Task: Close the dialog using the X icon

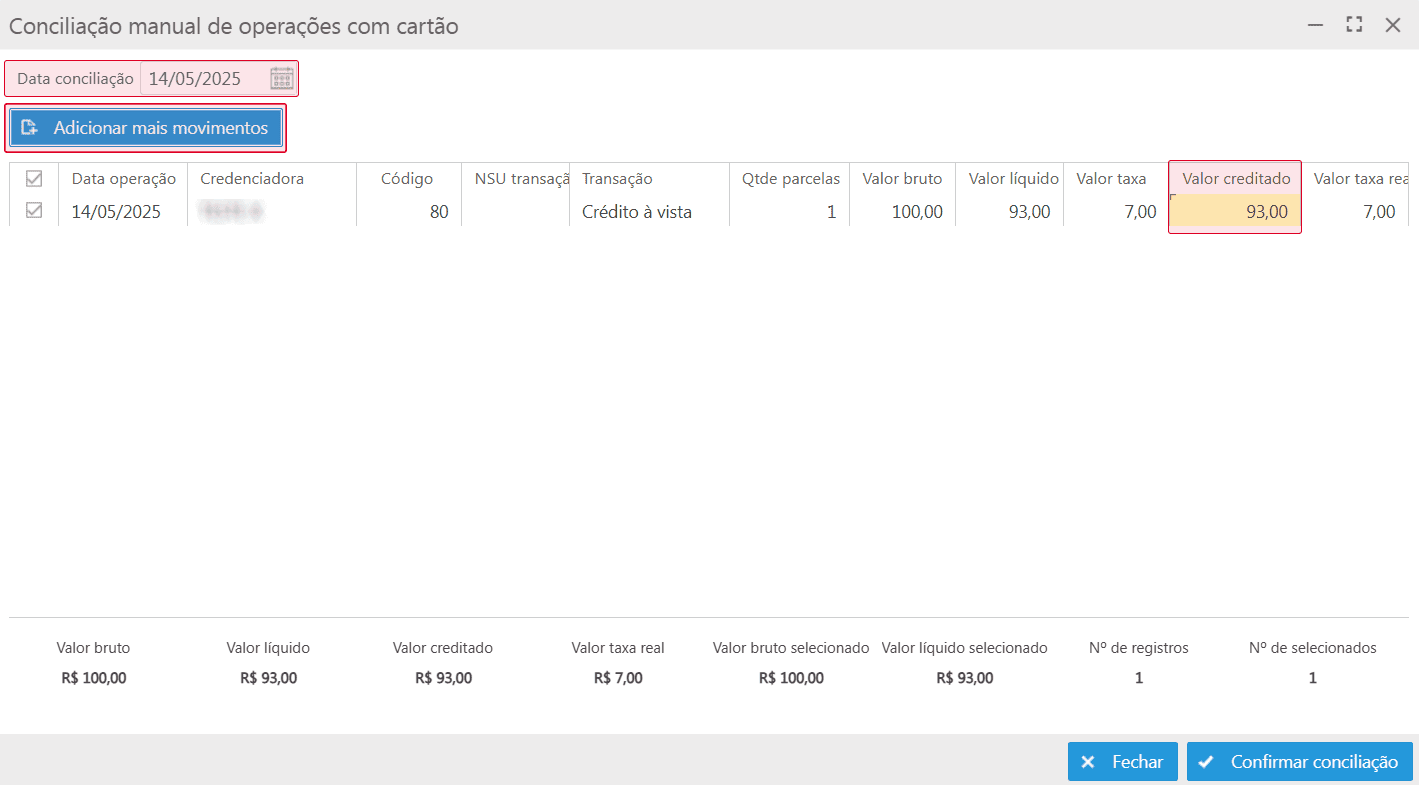Action: point(1392,25)
